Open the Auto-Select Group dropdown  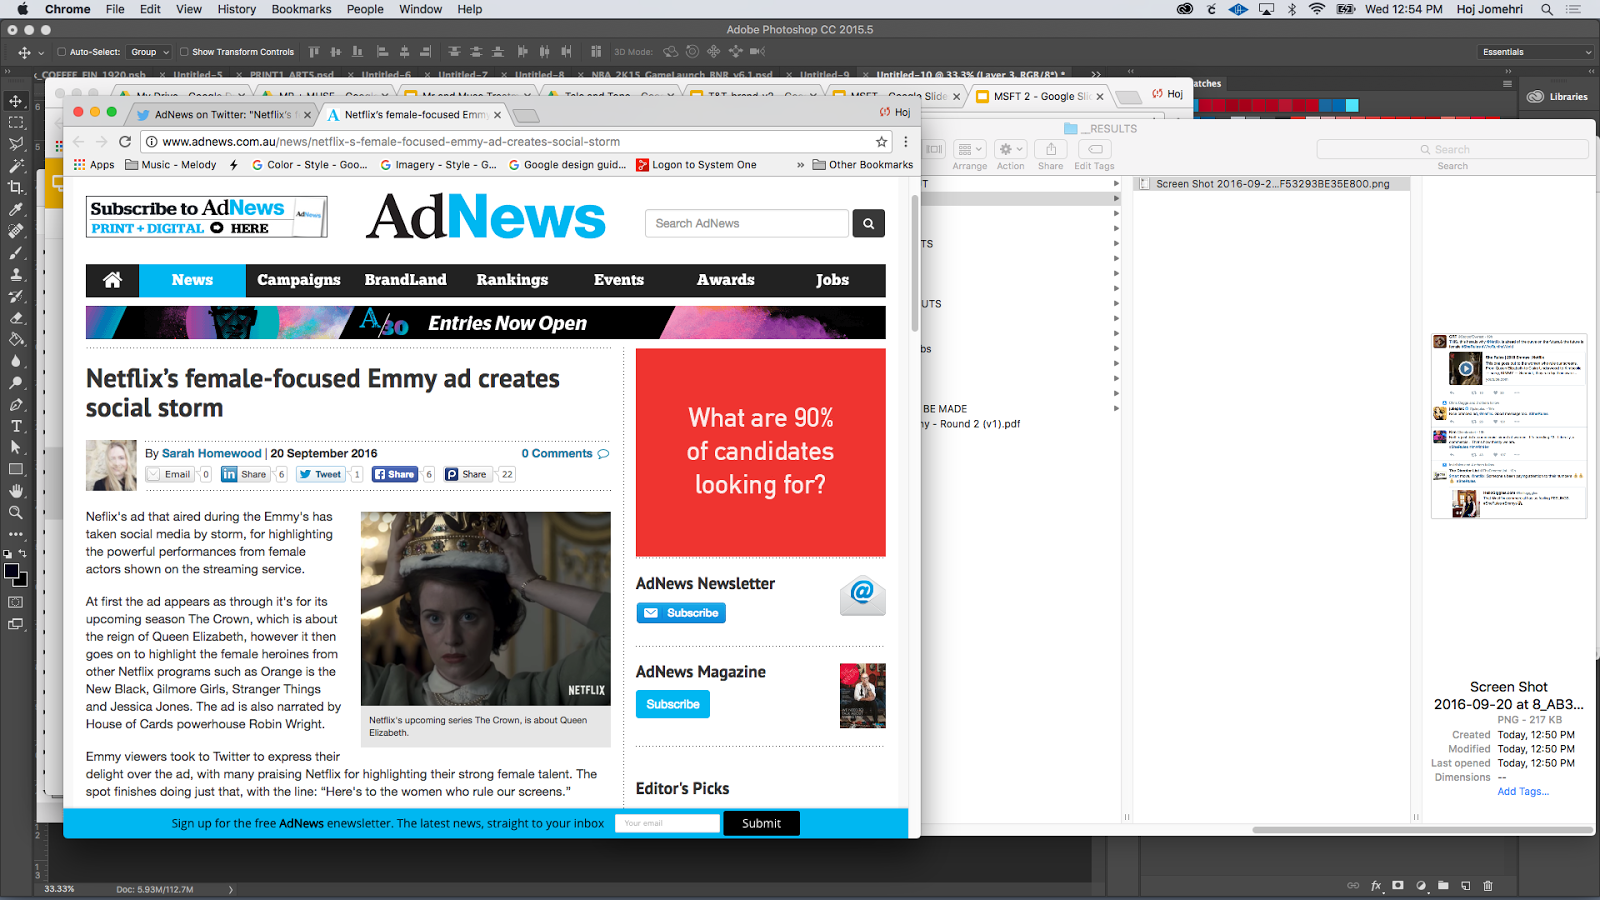[x=150, y=52]
